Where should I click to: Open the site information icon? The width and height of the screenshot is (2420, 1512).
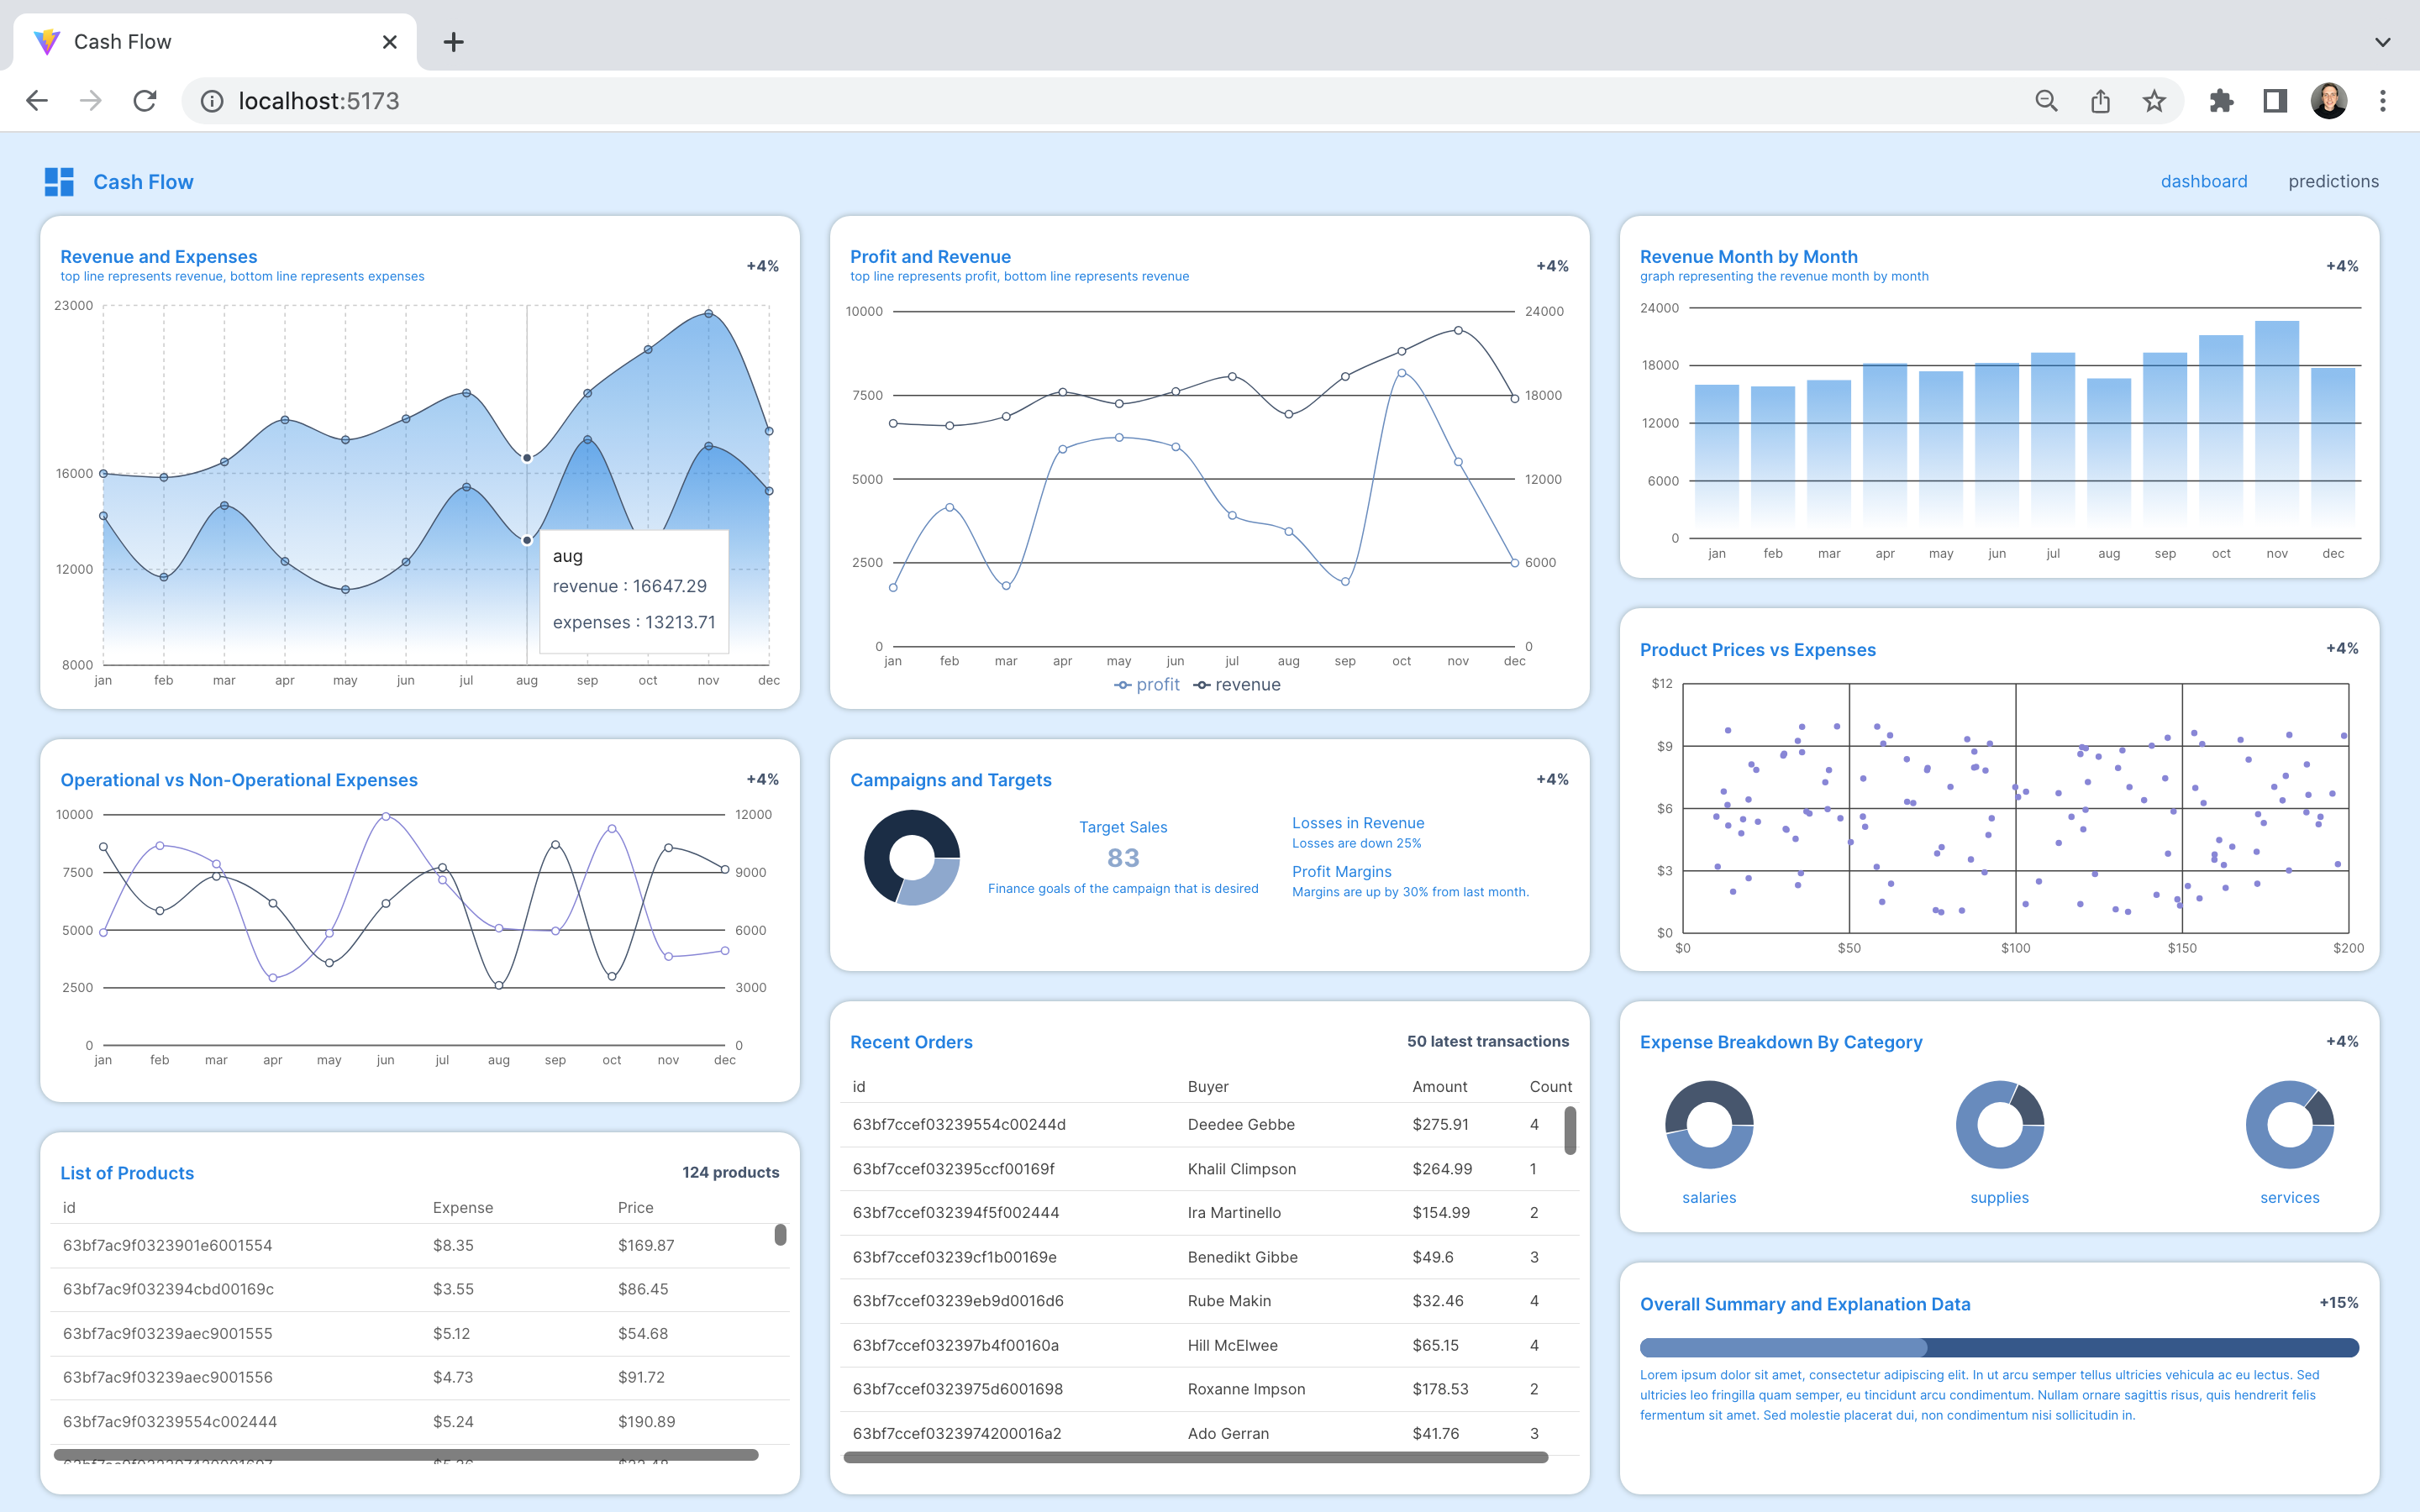(x=212, y=101)
